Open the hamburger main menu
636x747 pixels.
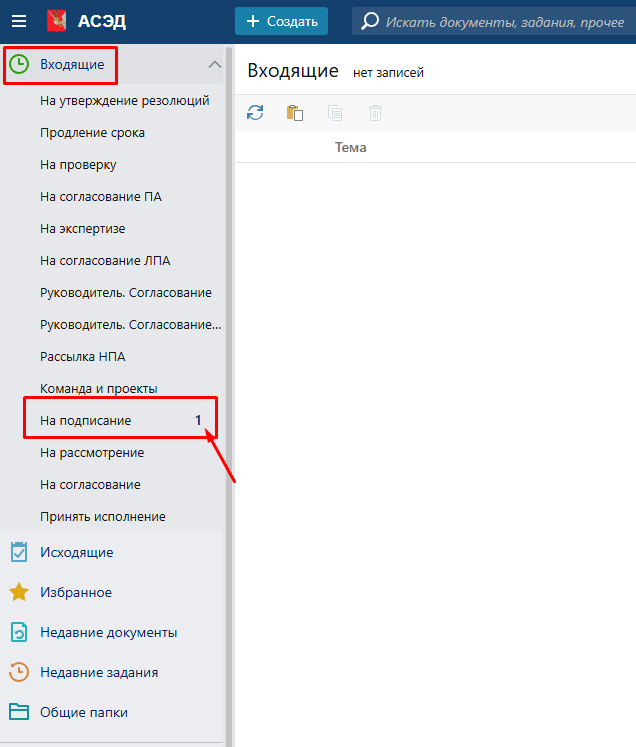click(x=18, y=21)
